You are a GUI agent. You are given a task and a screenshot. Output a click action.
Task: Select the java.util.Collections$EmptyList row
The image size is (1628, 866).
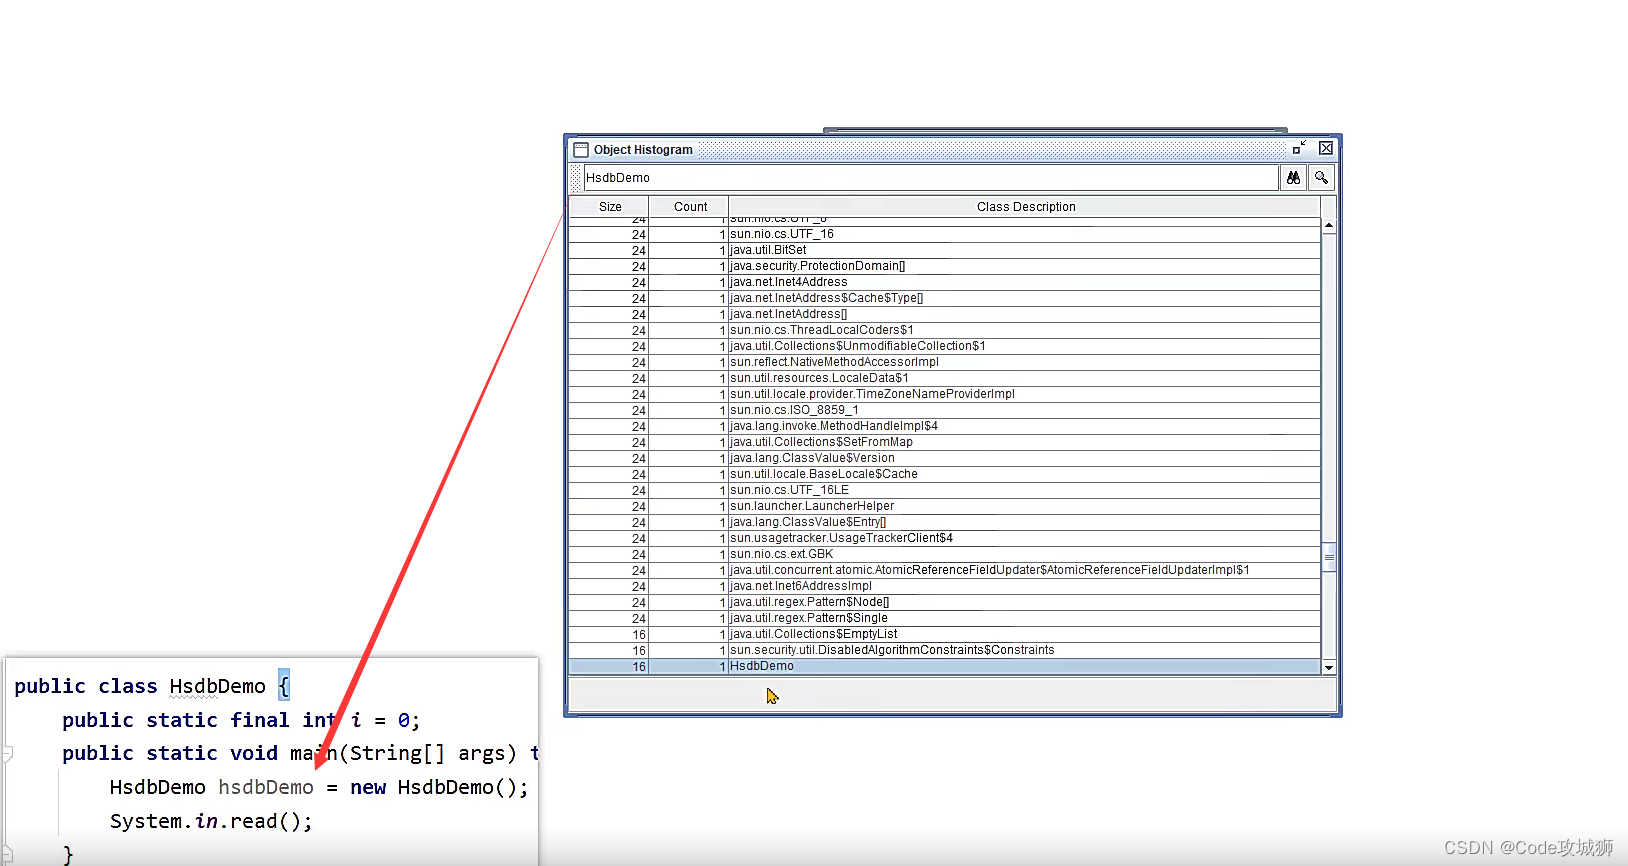(945, 634)
